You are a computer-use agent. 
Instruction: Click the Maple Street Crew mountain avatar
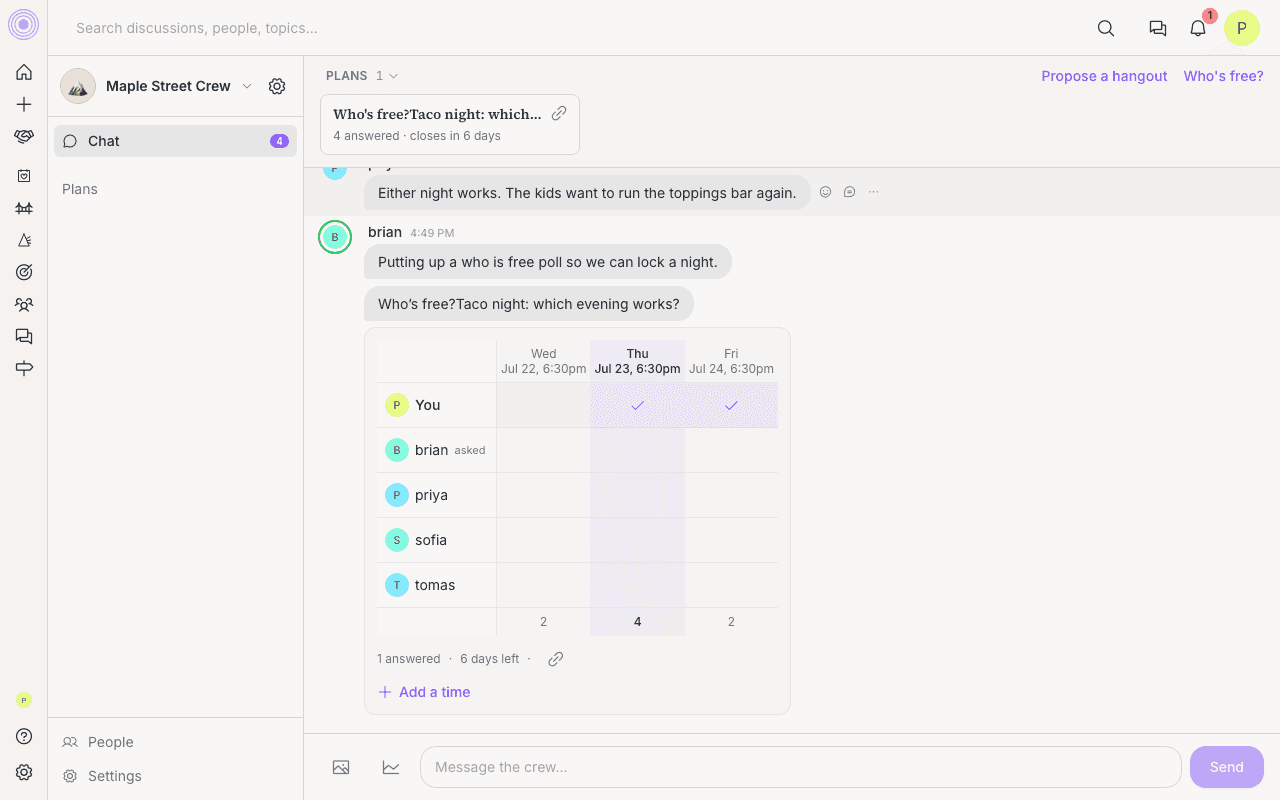pos(78,86)
